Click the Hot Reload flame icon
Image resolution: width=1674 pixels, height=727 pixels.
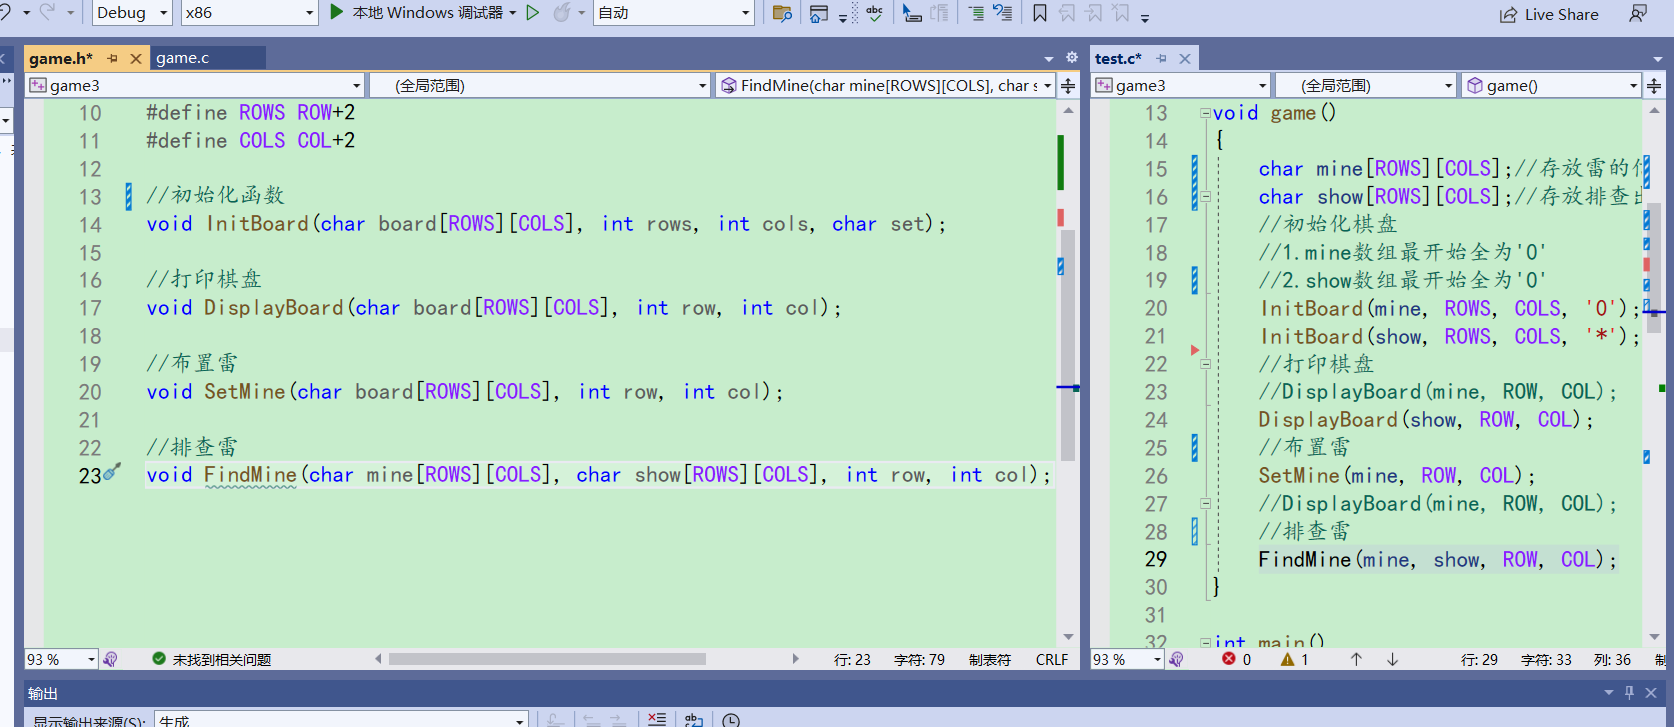562,13
